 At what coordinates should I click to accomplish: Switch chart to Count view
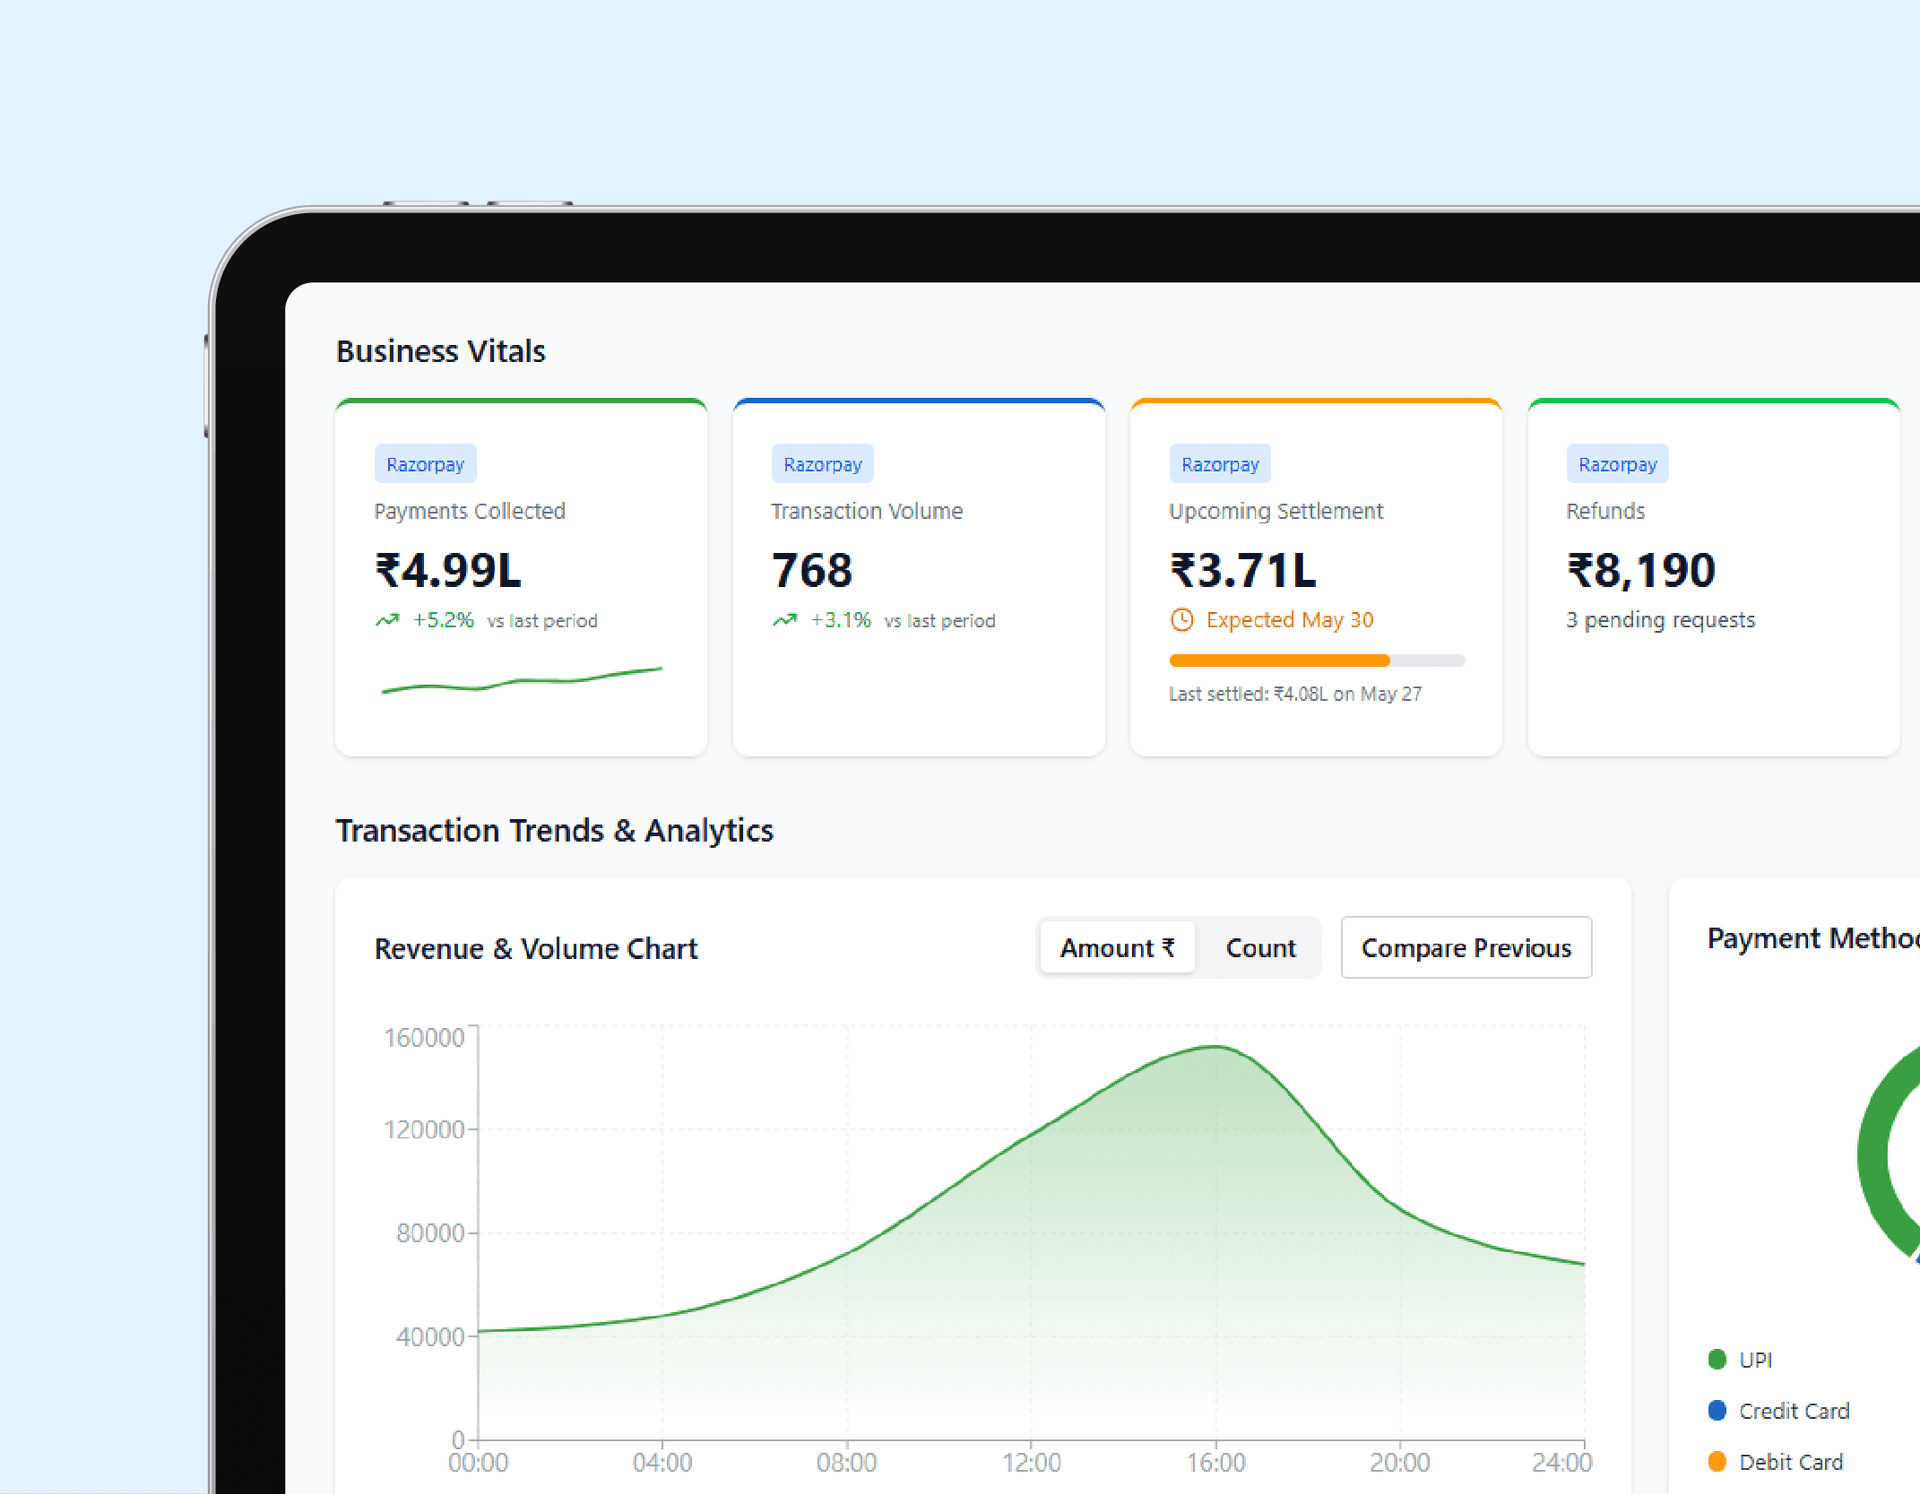coord(1260,948)
